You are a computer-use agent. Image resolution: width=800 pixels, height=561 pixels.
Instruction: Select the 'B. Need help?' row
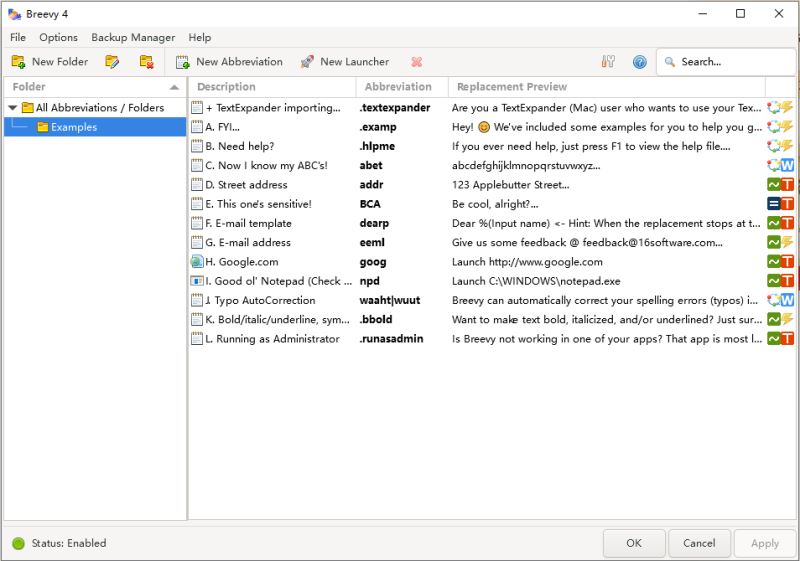coord(492,146)
